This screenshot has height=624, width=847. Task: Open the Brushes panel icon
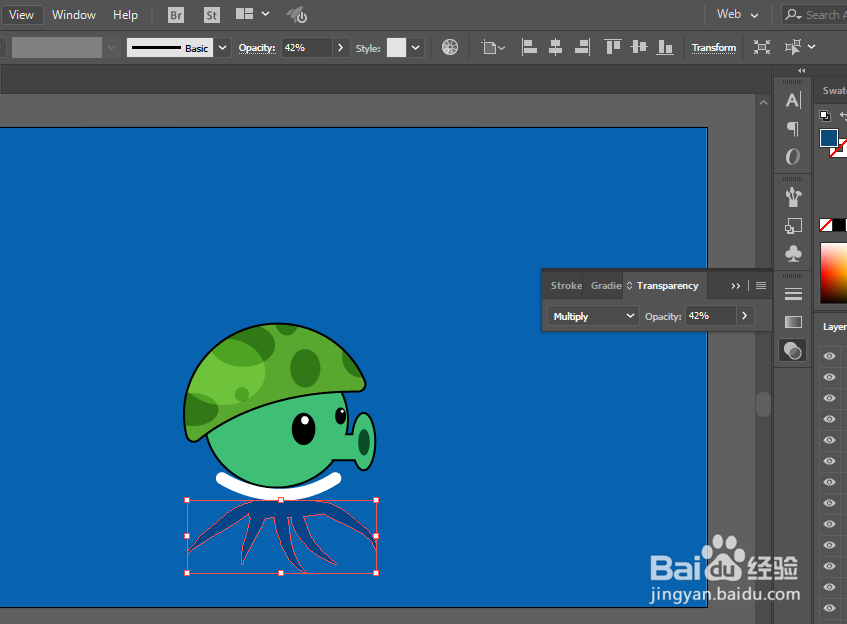tap(793, 197)
